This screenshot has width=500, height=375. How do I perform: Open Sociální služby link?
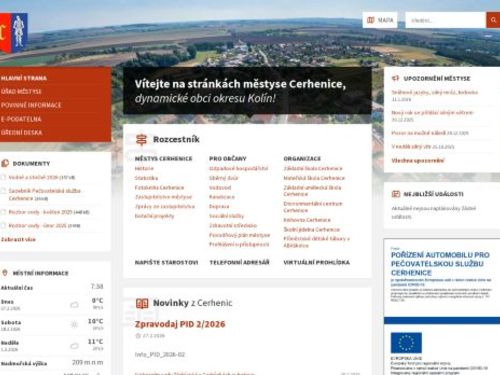point(227,216)
